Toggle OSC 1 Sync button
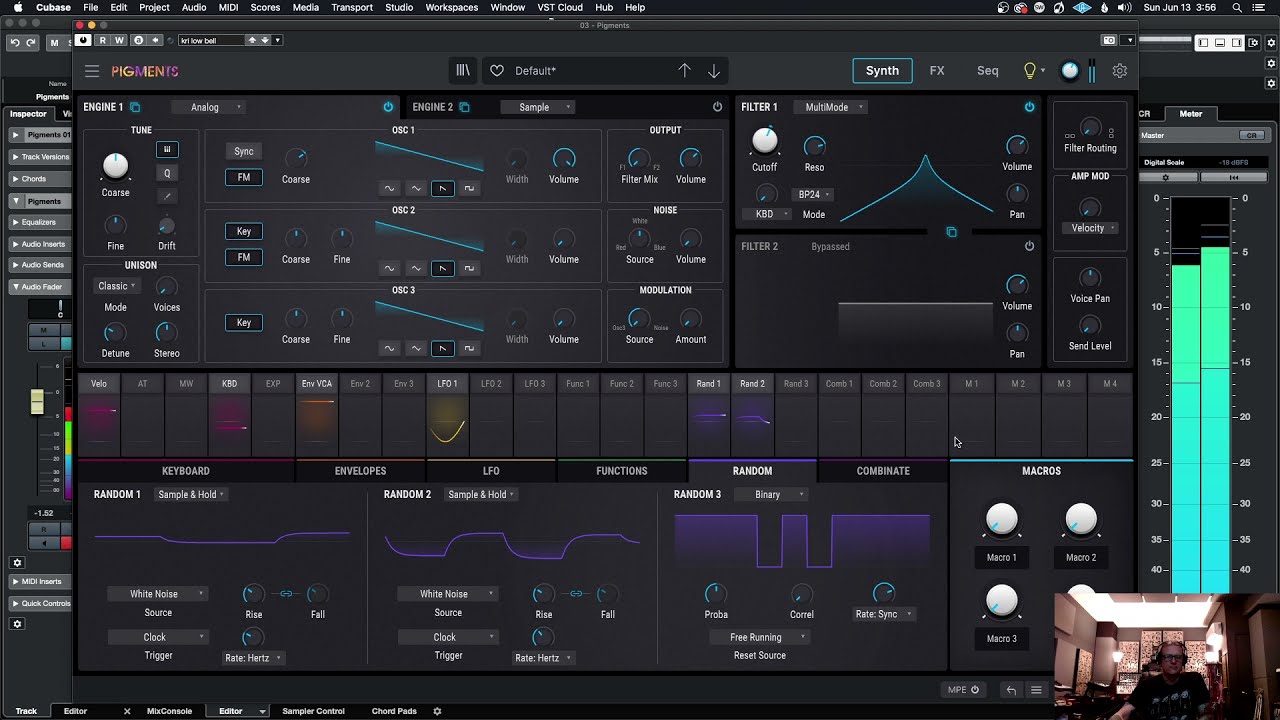Screen dimensions: 1280x720 [x=244, y=151]
